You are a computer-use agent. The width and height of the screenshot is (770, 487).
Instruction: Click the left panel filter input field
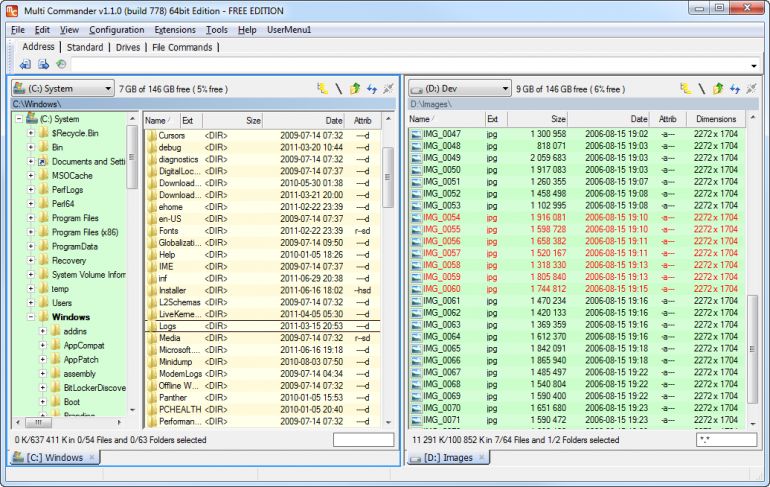pyautogui.click(x=363, y=440)
